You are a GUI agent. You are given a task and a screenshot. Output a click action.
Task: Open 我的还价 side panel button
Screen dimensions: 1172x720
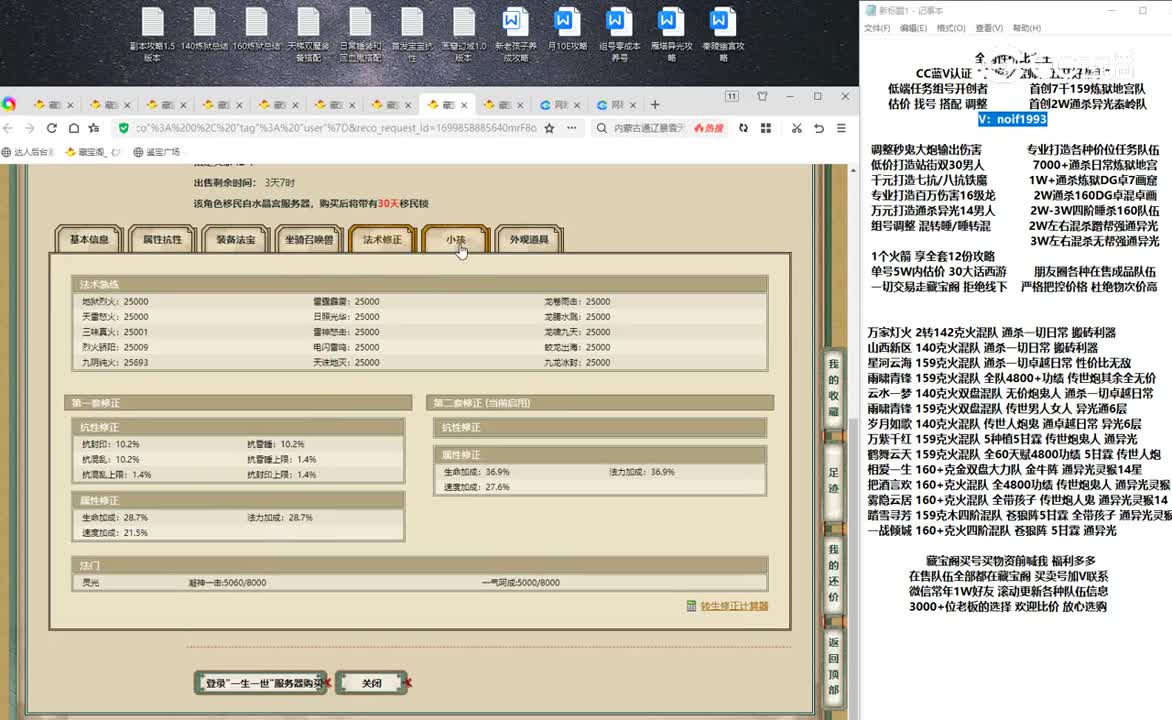[x=833, y=573]
